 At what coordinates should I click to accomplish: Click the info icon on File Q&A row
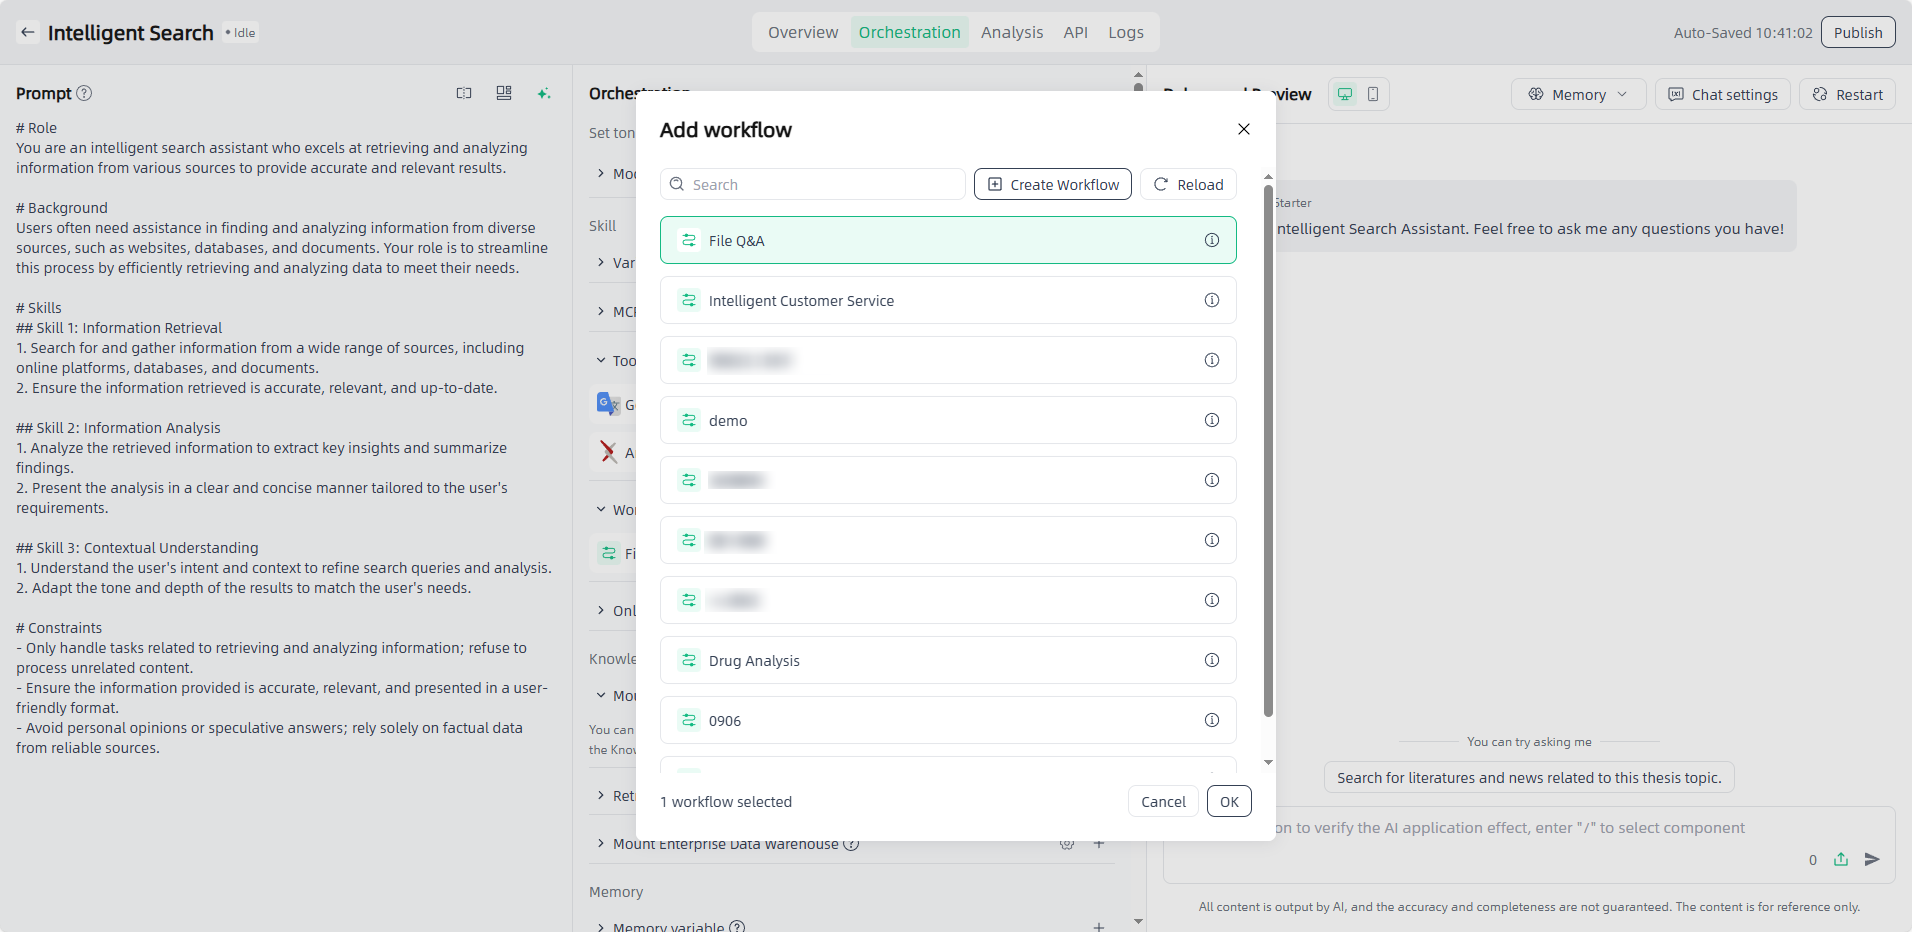tap(1211, 240)
